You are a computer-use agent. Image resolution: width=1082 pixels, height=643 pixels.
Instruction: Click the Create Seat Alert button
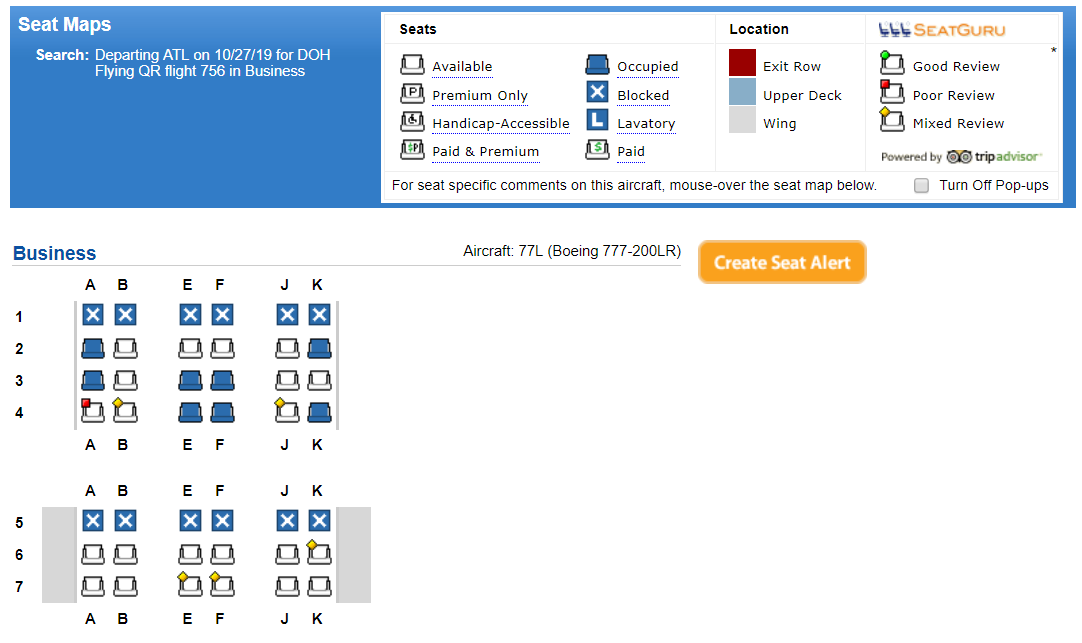tap(782, 263)
